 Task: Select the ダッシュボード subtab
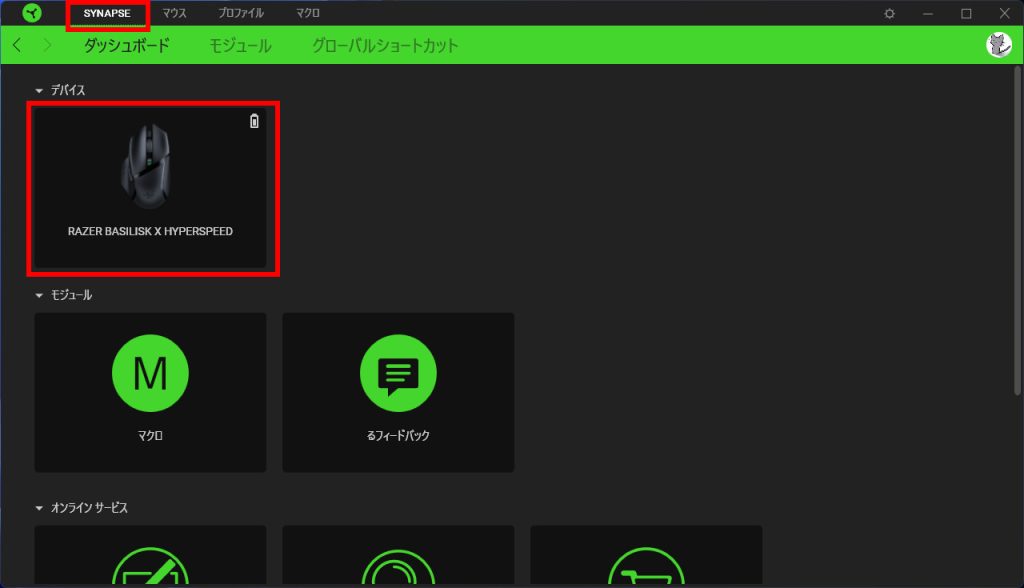[x=127, y=45]
